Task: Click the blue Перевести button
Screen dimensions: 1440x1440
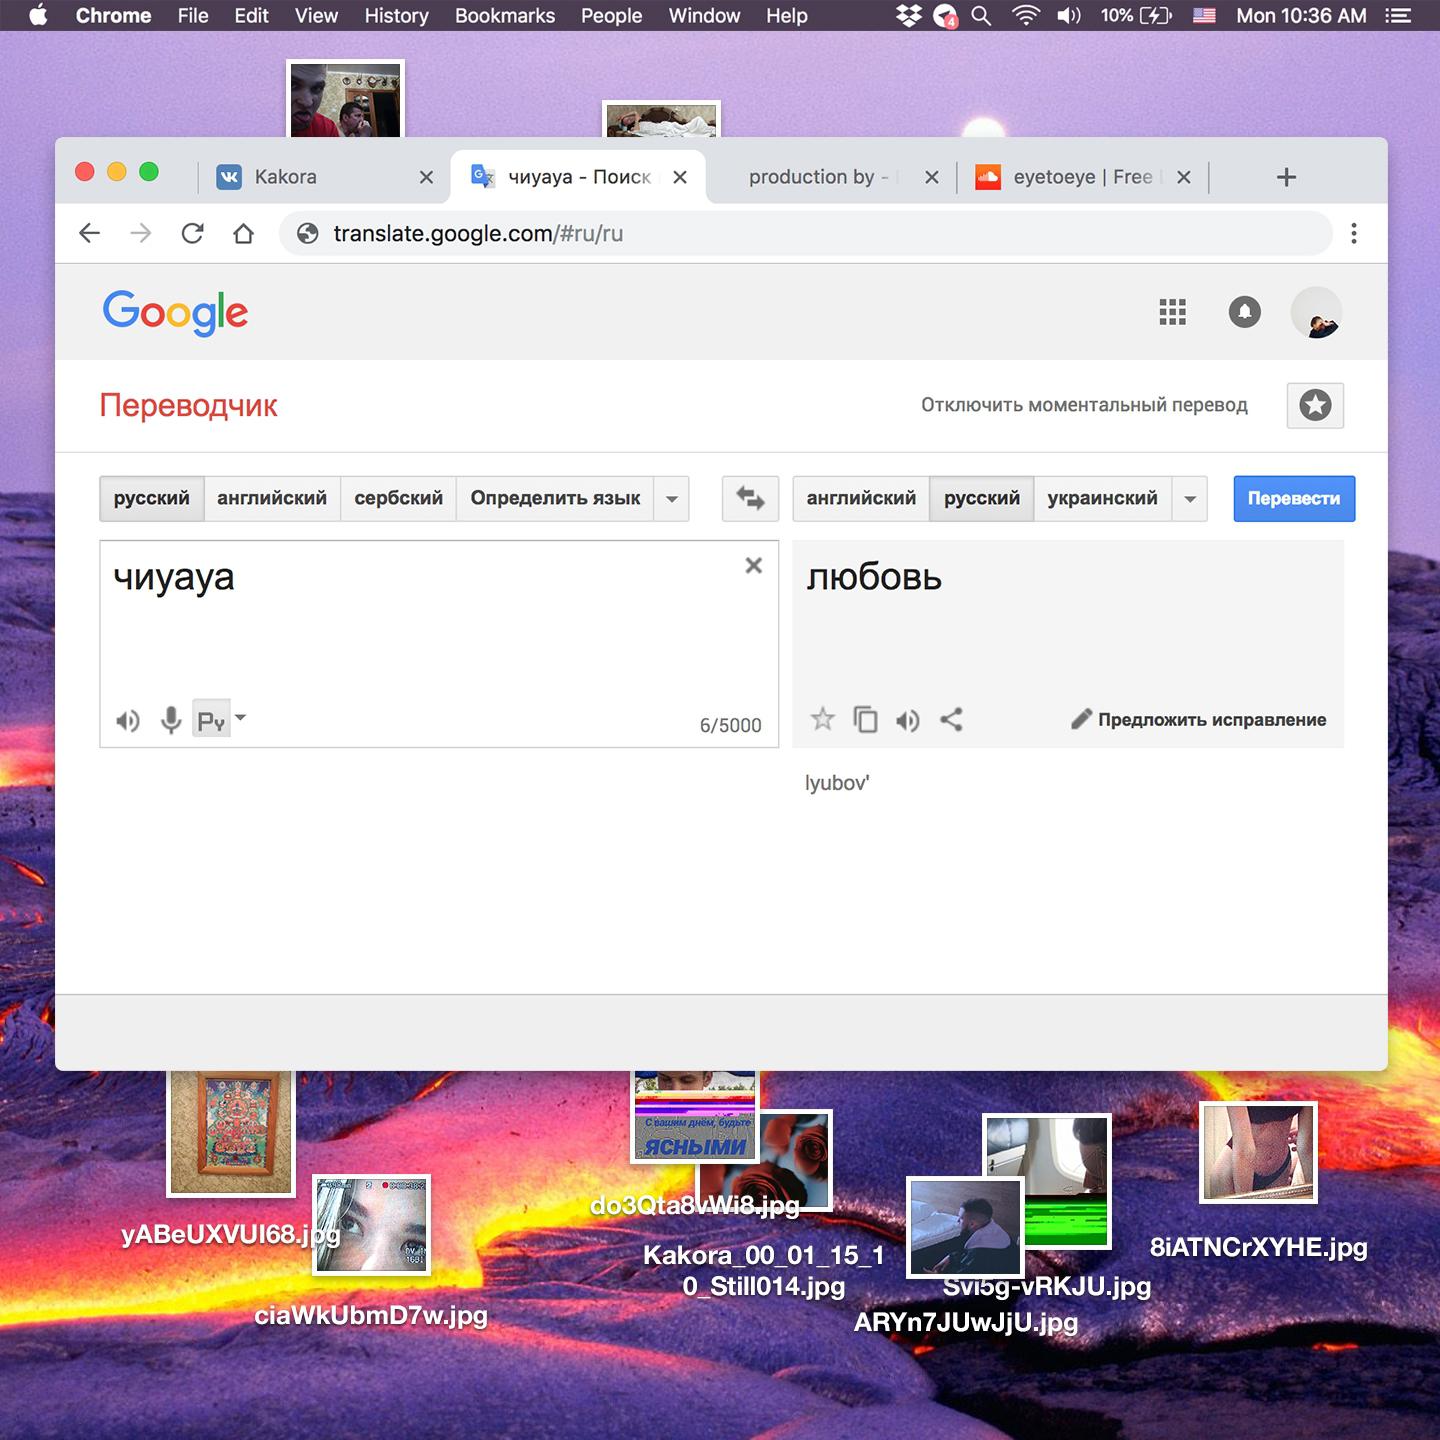Action: [x=1293, y=498]
